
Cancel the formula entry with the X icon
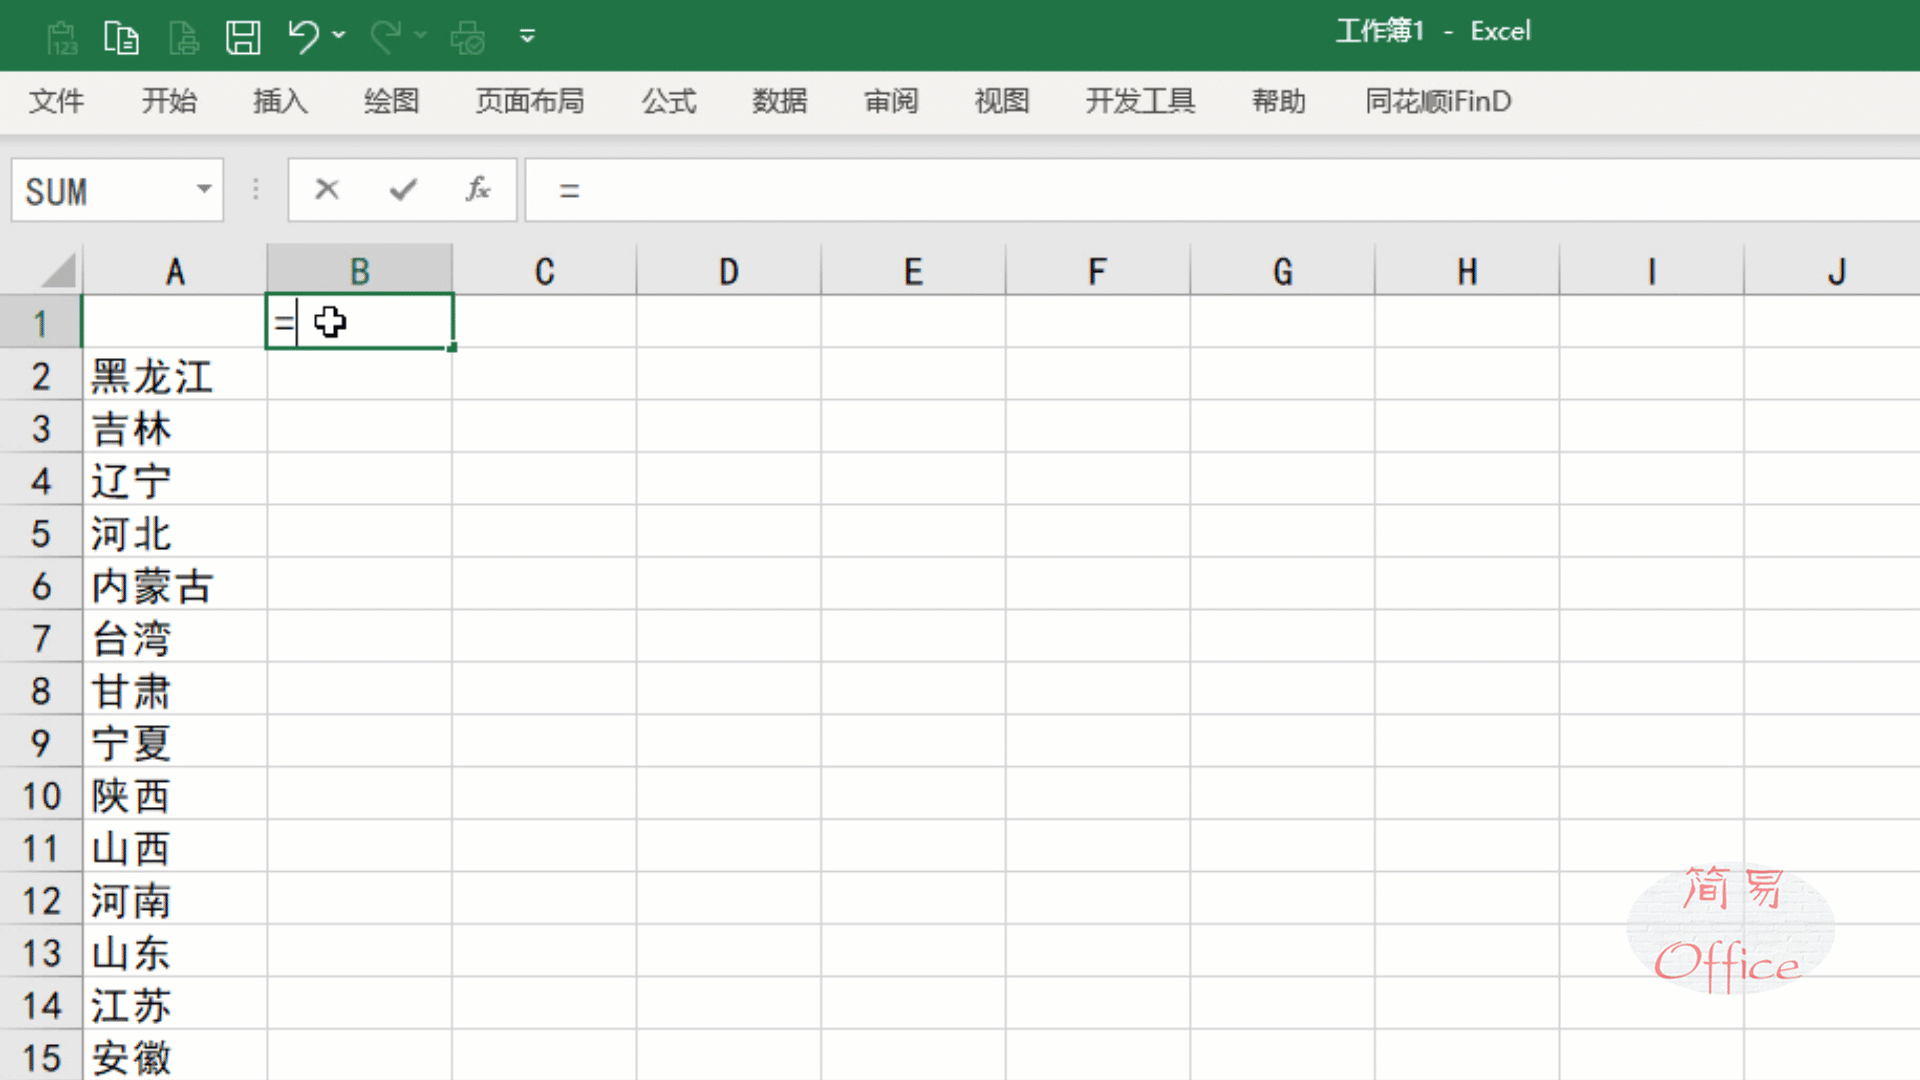pyautogui.click(x=327, y=189)
